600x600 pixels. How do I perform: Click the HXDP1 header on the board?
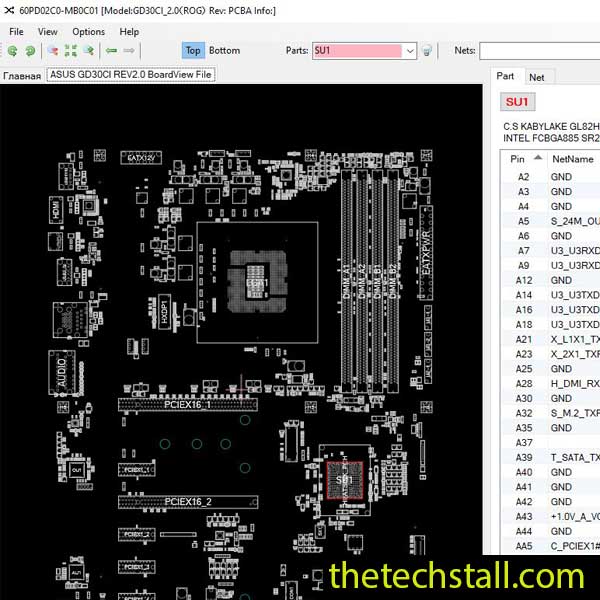[165, 311]
